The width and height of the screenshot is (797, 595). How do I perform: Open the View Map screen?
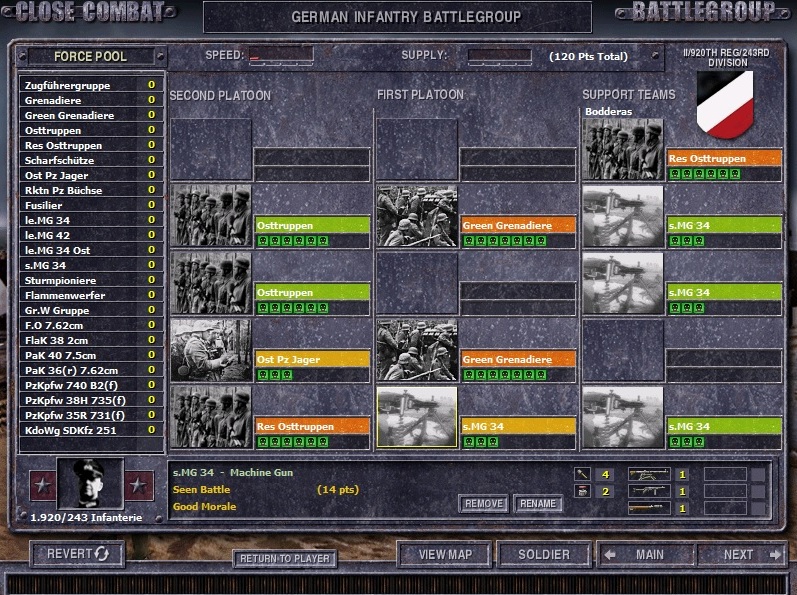pyautogui.click(x=445, y=554)
